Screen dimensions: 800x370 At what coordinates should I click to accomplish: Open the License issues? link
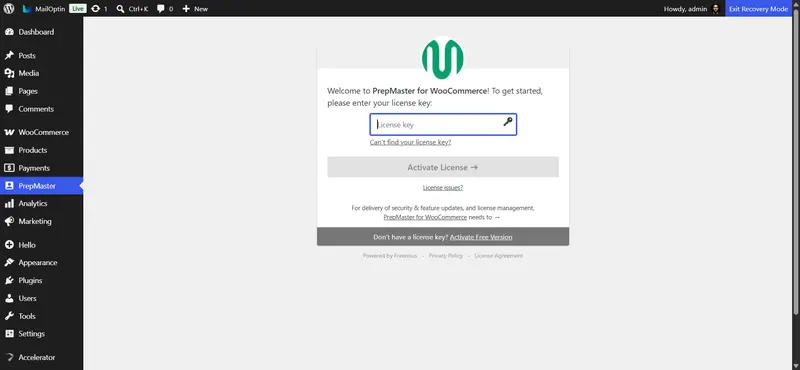tap(443, 187)
